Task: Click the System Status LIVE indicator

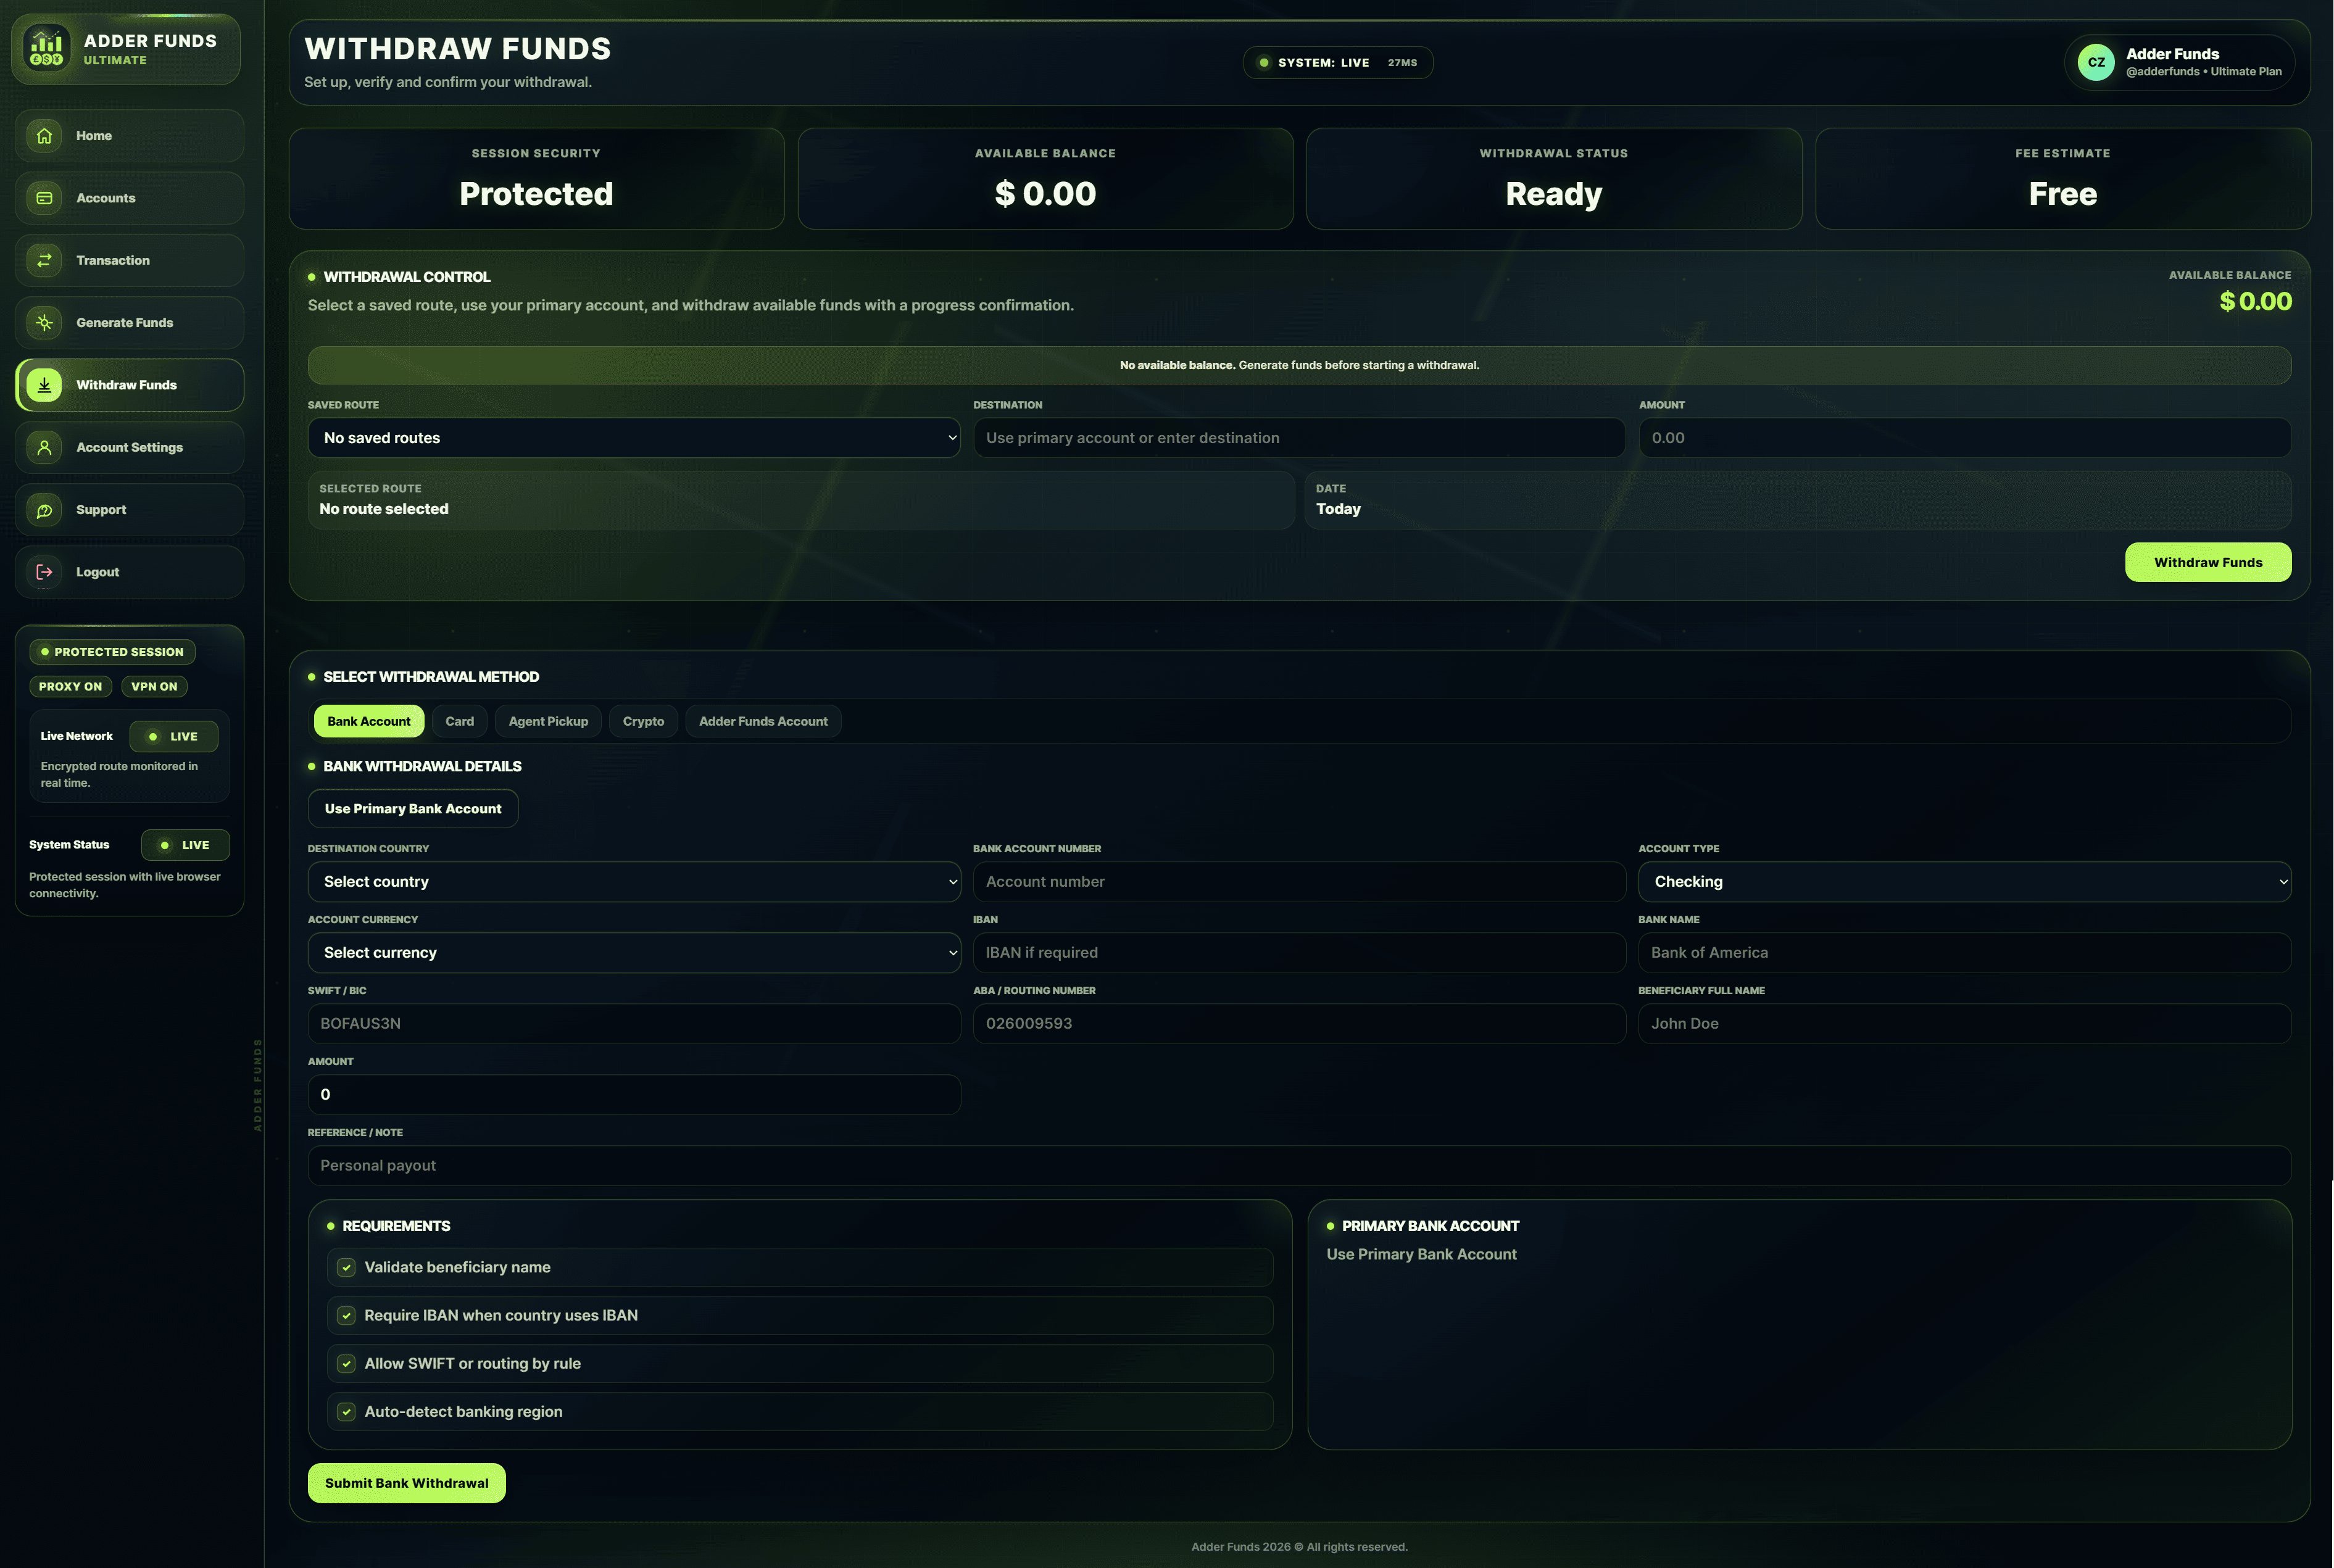Action: coord(185,845)
